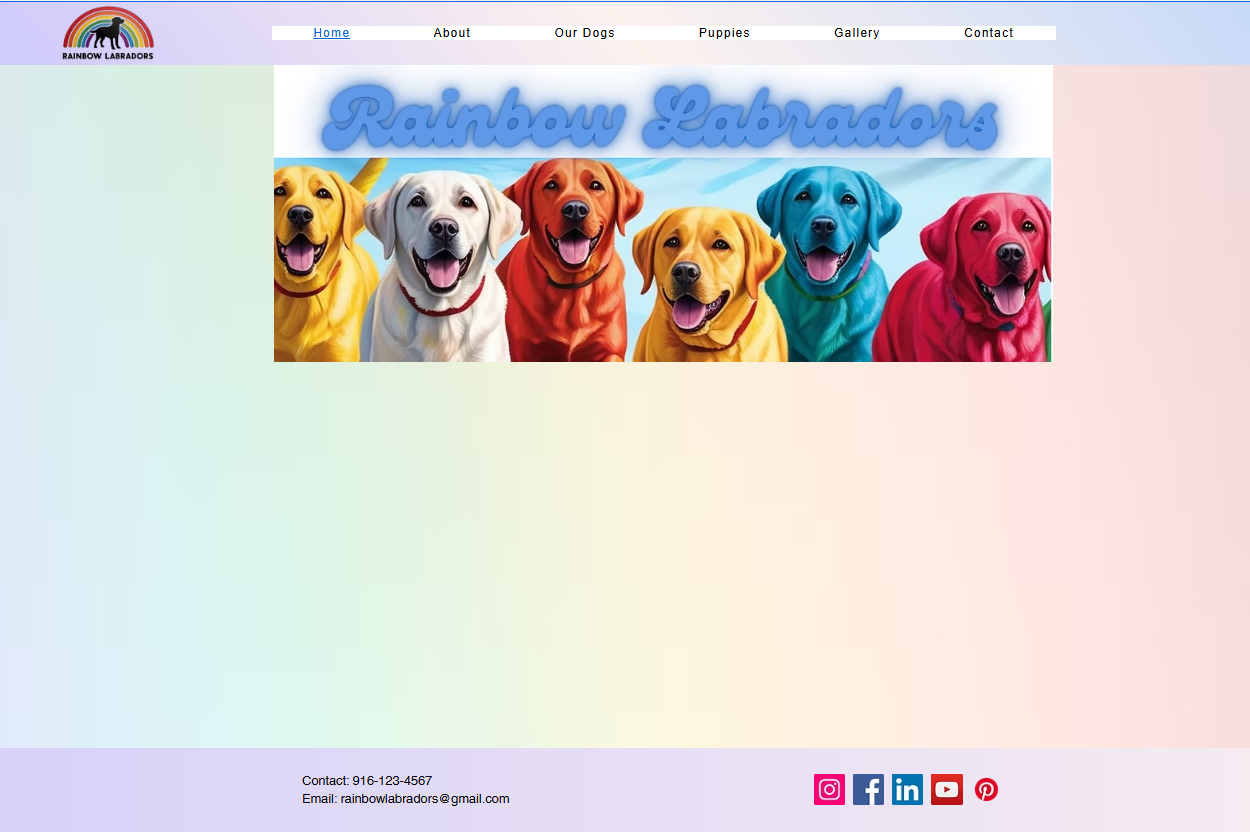Screen dimensions: 1250x836
Task: Open the Instagram page
Action: point(829,789)
